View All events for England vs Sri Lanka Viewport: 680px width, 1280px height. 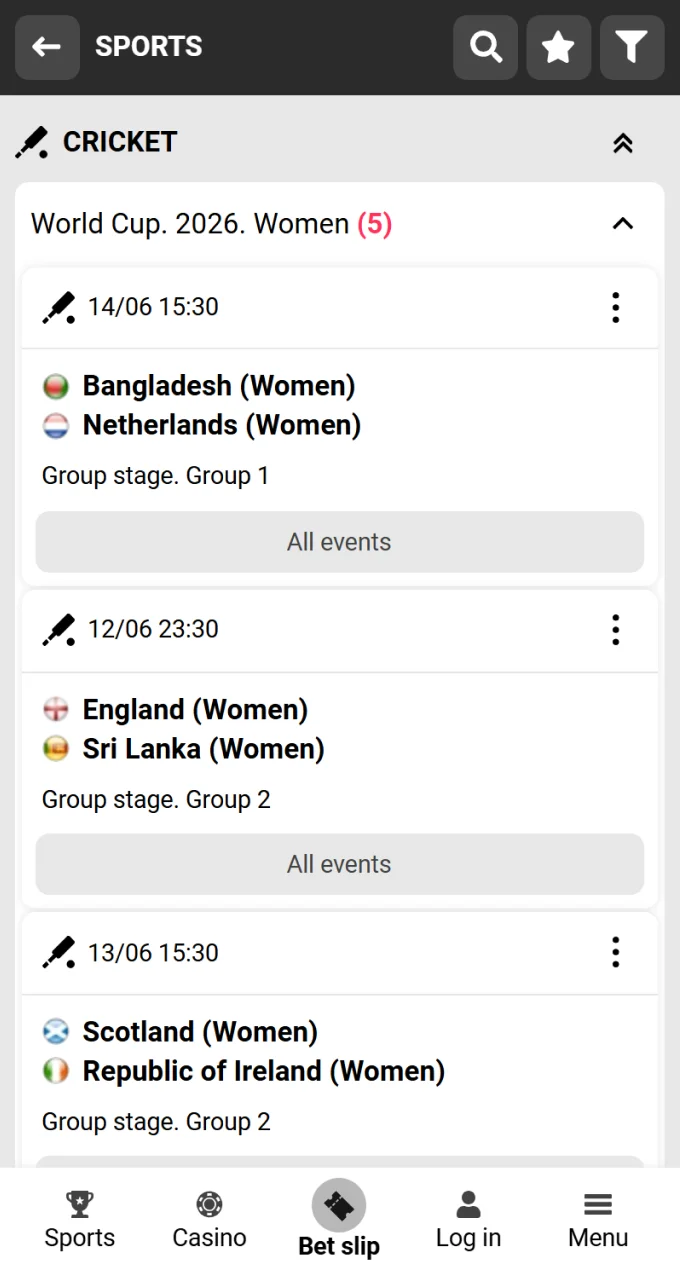(339, 864)
